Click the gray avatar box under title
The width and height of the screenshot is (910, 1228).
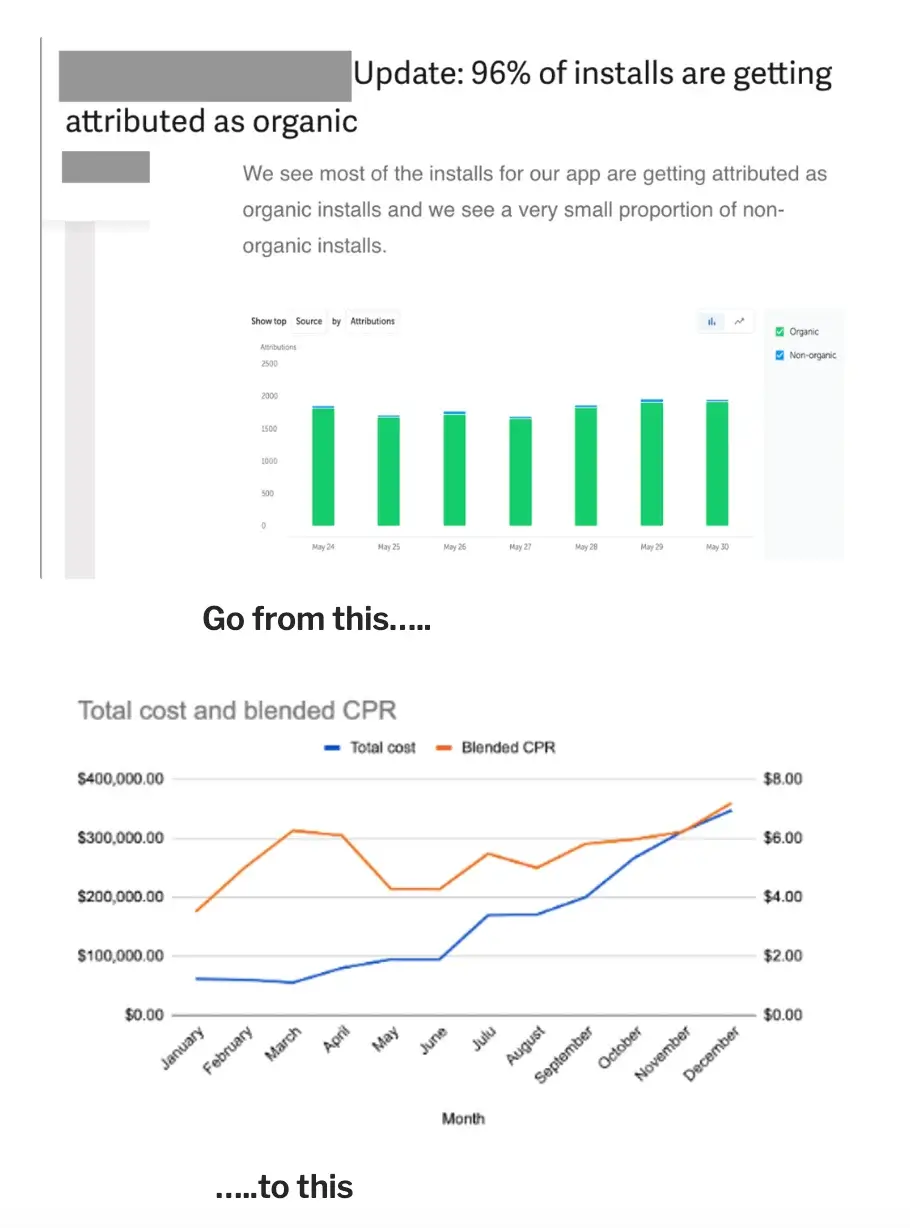tap(106, 167)
